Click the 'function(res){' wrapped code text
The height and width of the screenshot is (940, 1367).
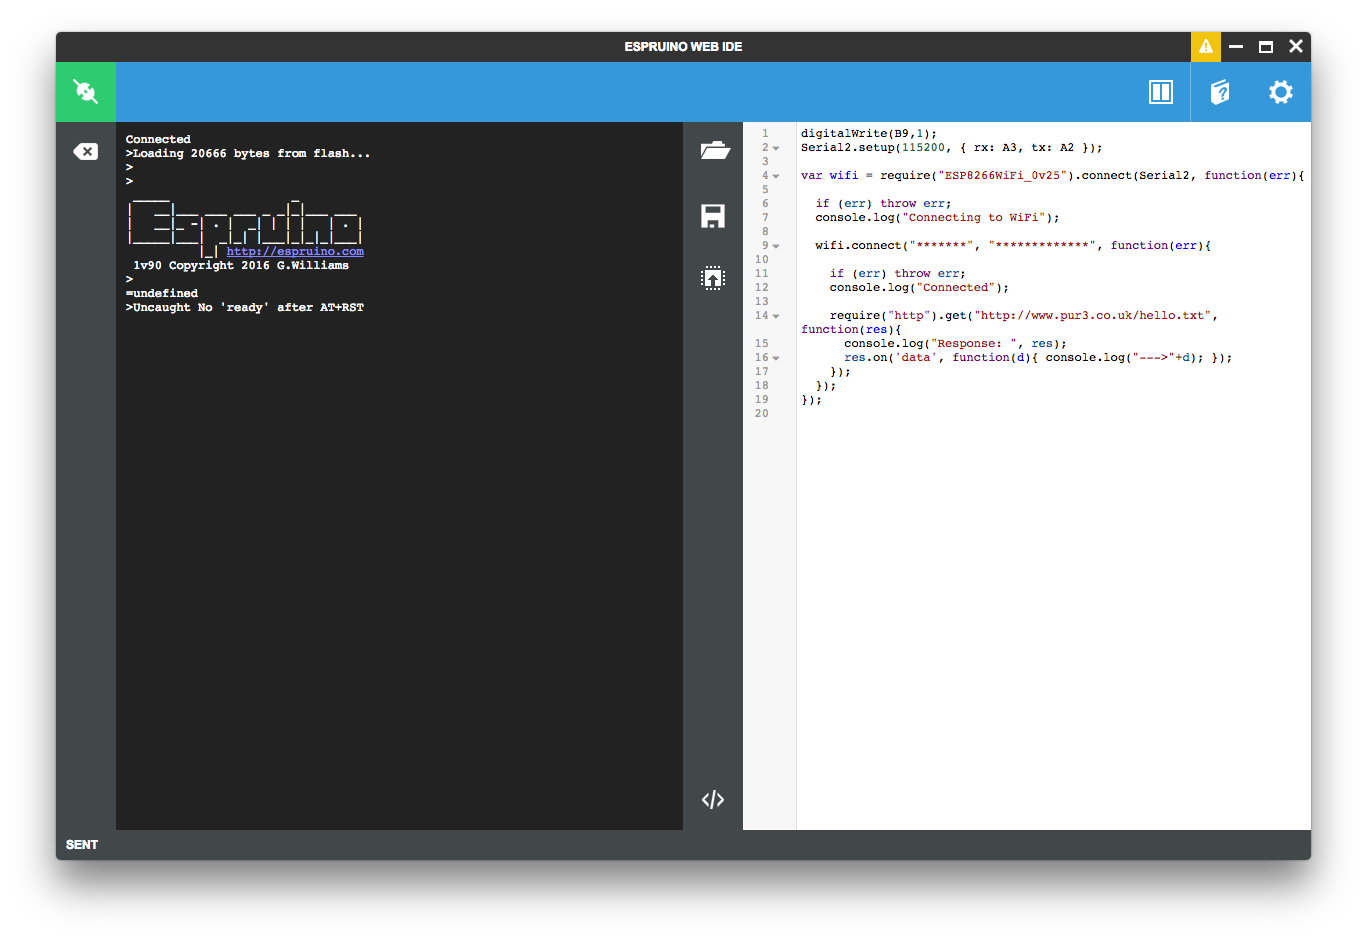coord(851,329)
